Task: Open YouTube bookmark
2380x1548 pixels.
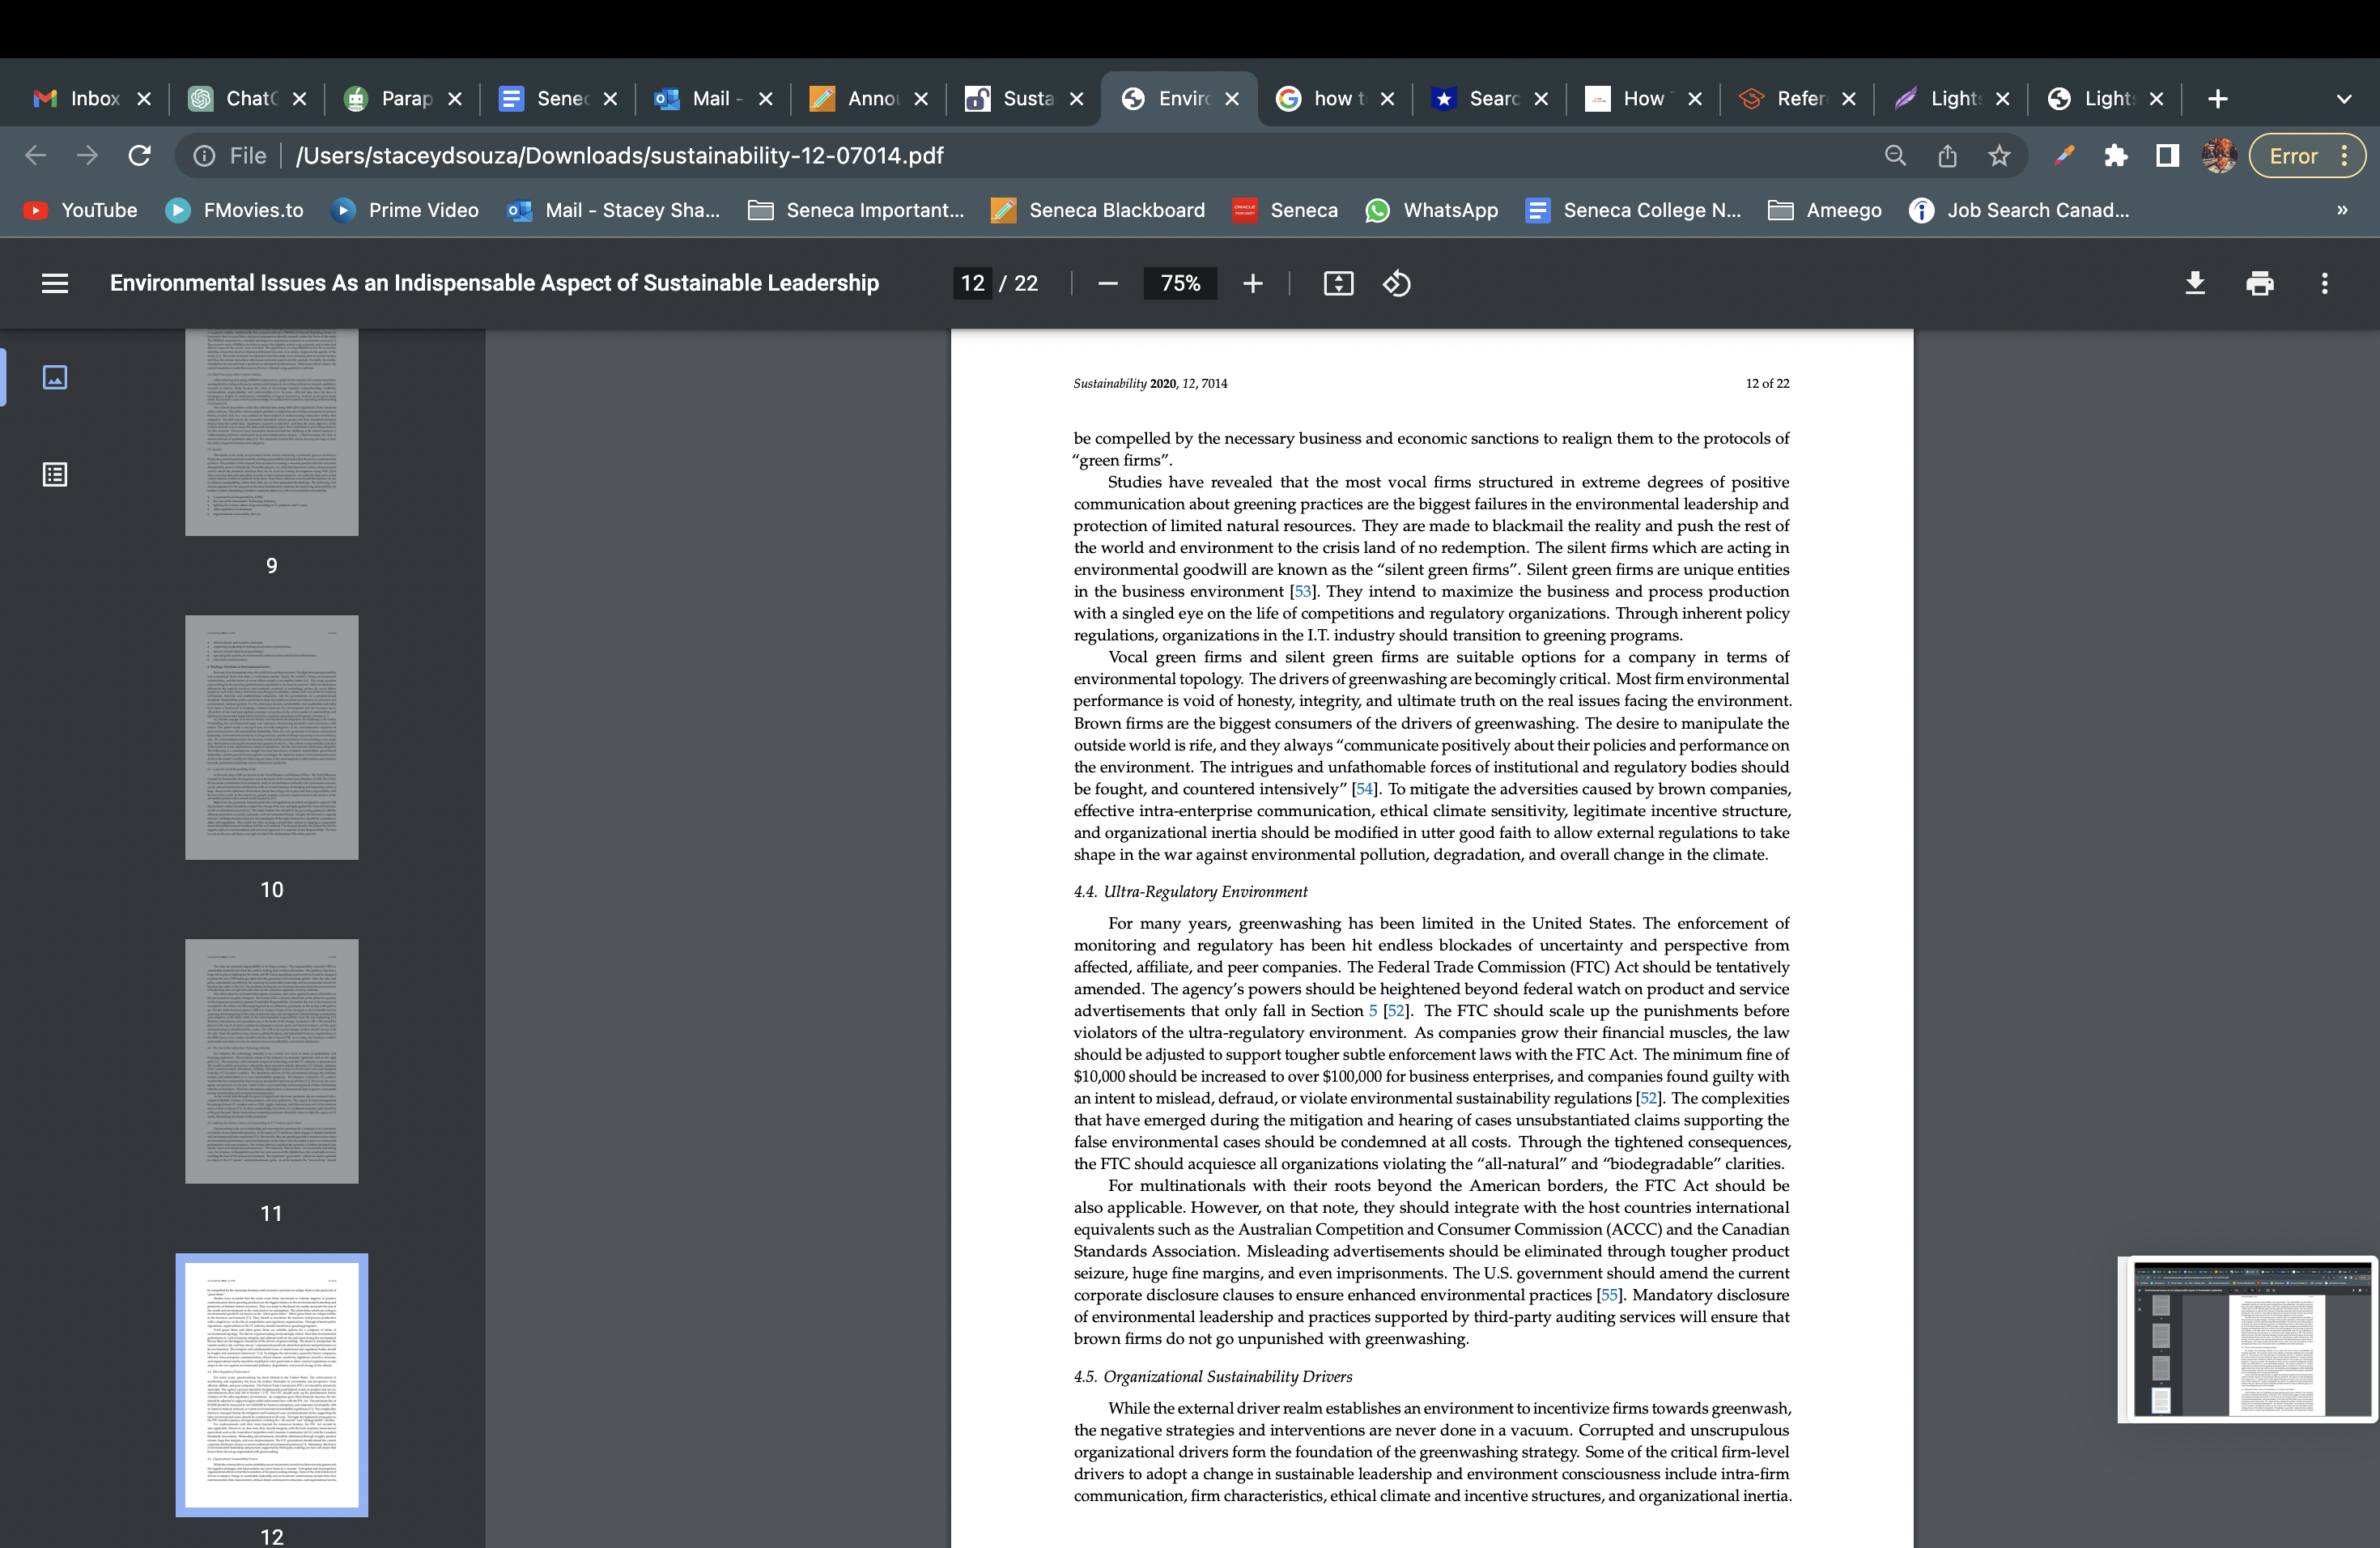Action: click(80, 211)
